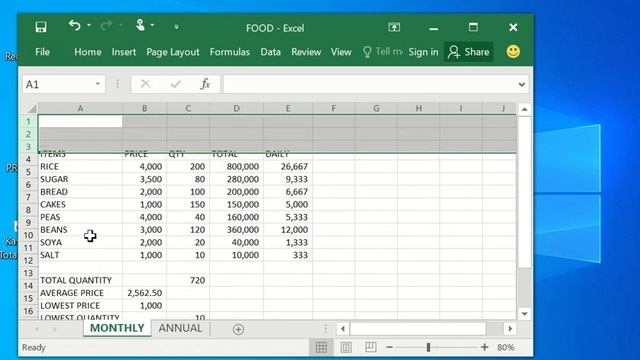Screen dimensions: 640x360
Task: Select column B header
Action: (144, 109)
